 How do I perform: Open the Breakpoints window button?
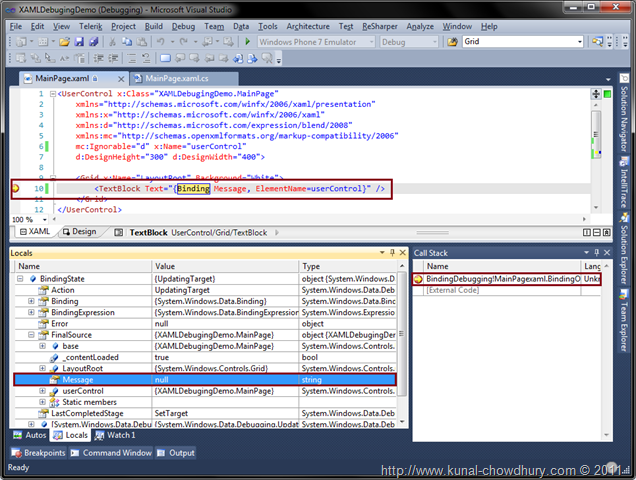(x=39, y=453)
